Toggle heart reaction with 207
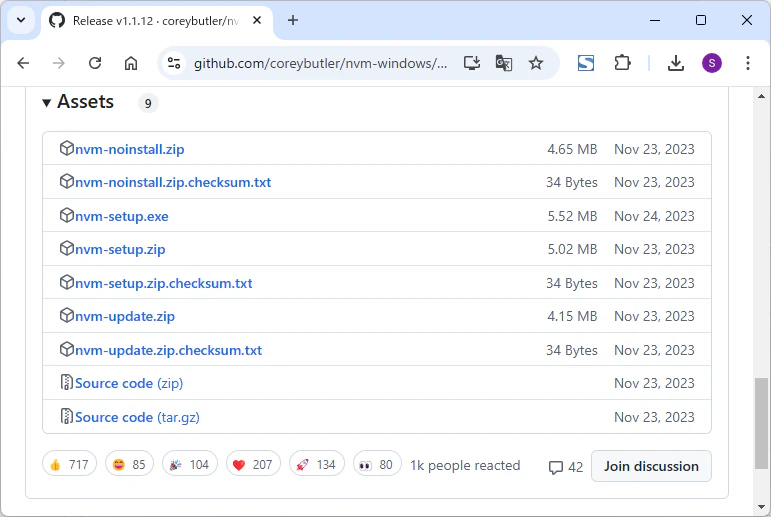Image resolution: width=771 pixels, height=517 pixels. coord(253,464)
